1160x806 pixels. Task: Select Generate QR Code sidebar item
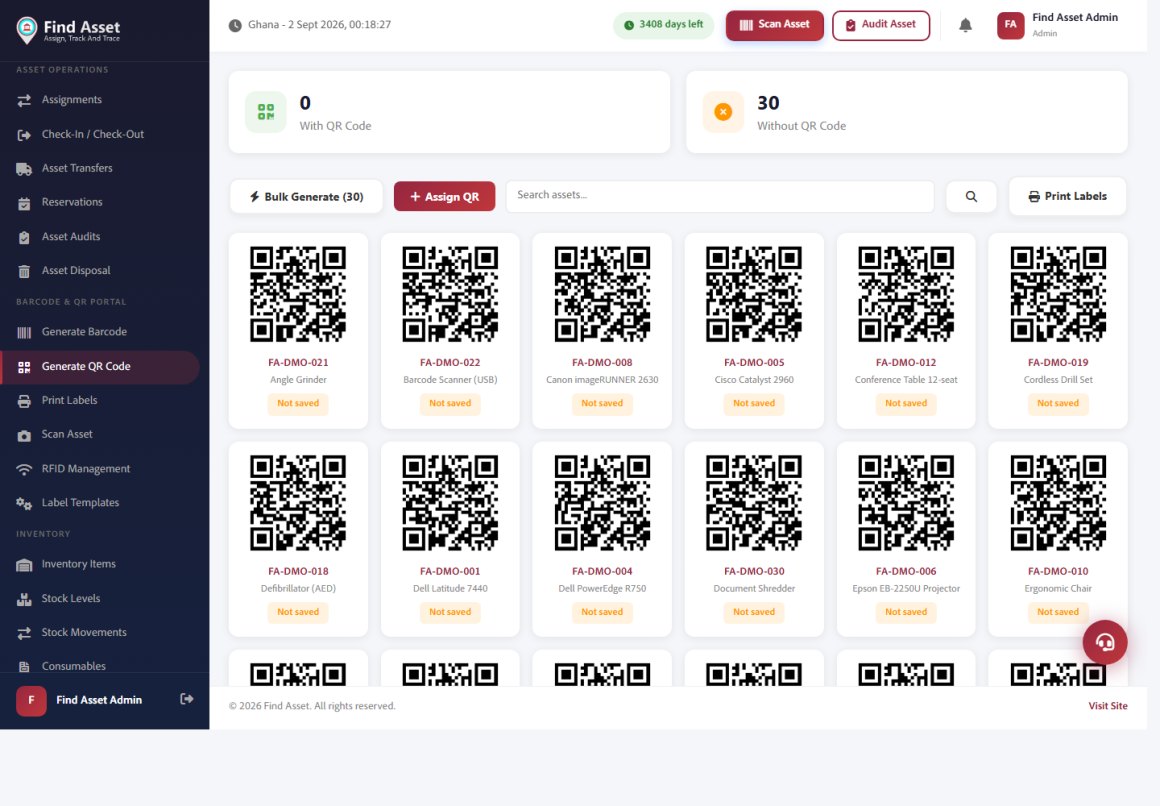click(x=100, y=366)
